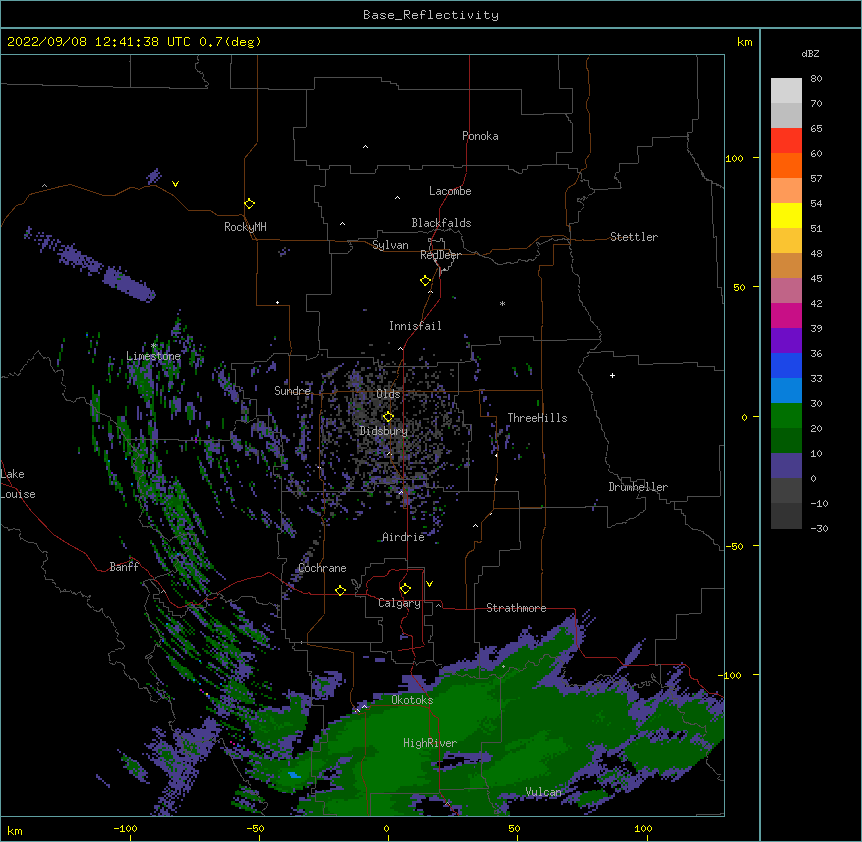Click the Calgary city label
The image size is (862, 842).
(399, 603)
